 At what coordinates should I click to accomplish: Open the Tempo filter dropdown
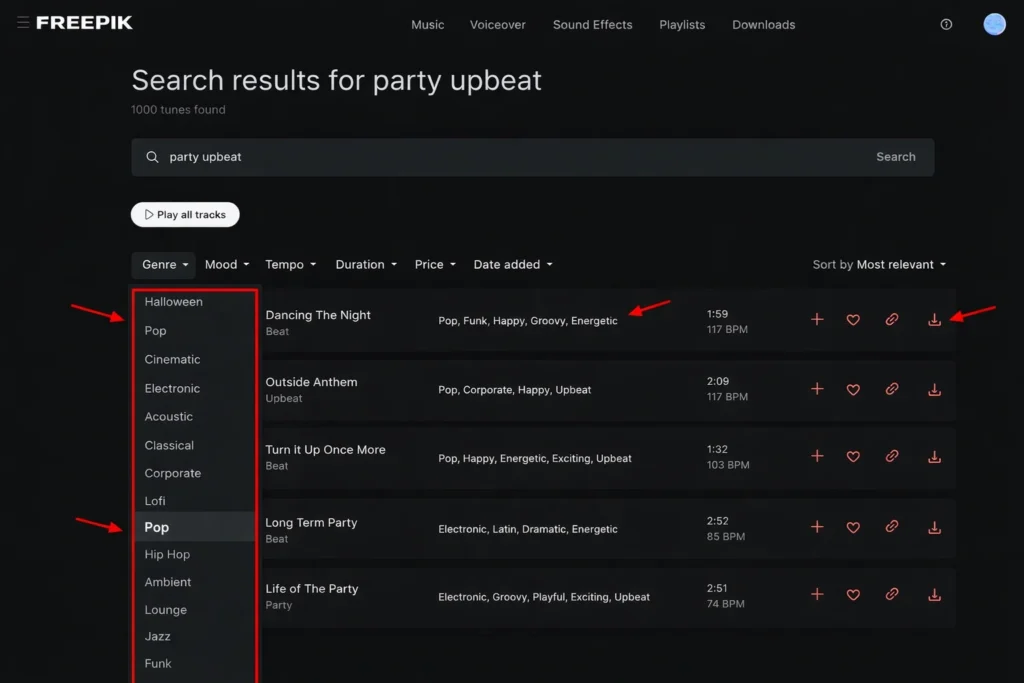(290, 265)
